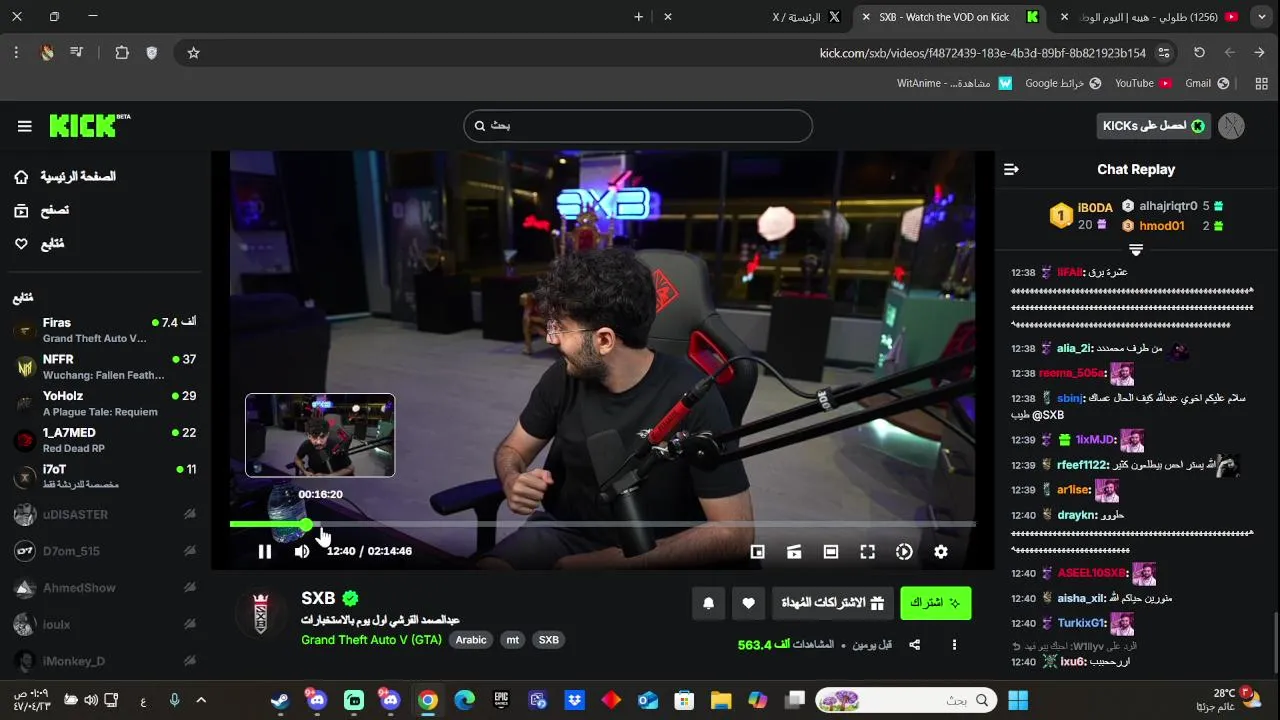Go to Browse in sidebar
Viewport: 1280px width, 720px height.
pyautogui.click(x=42, y=211)
